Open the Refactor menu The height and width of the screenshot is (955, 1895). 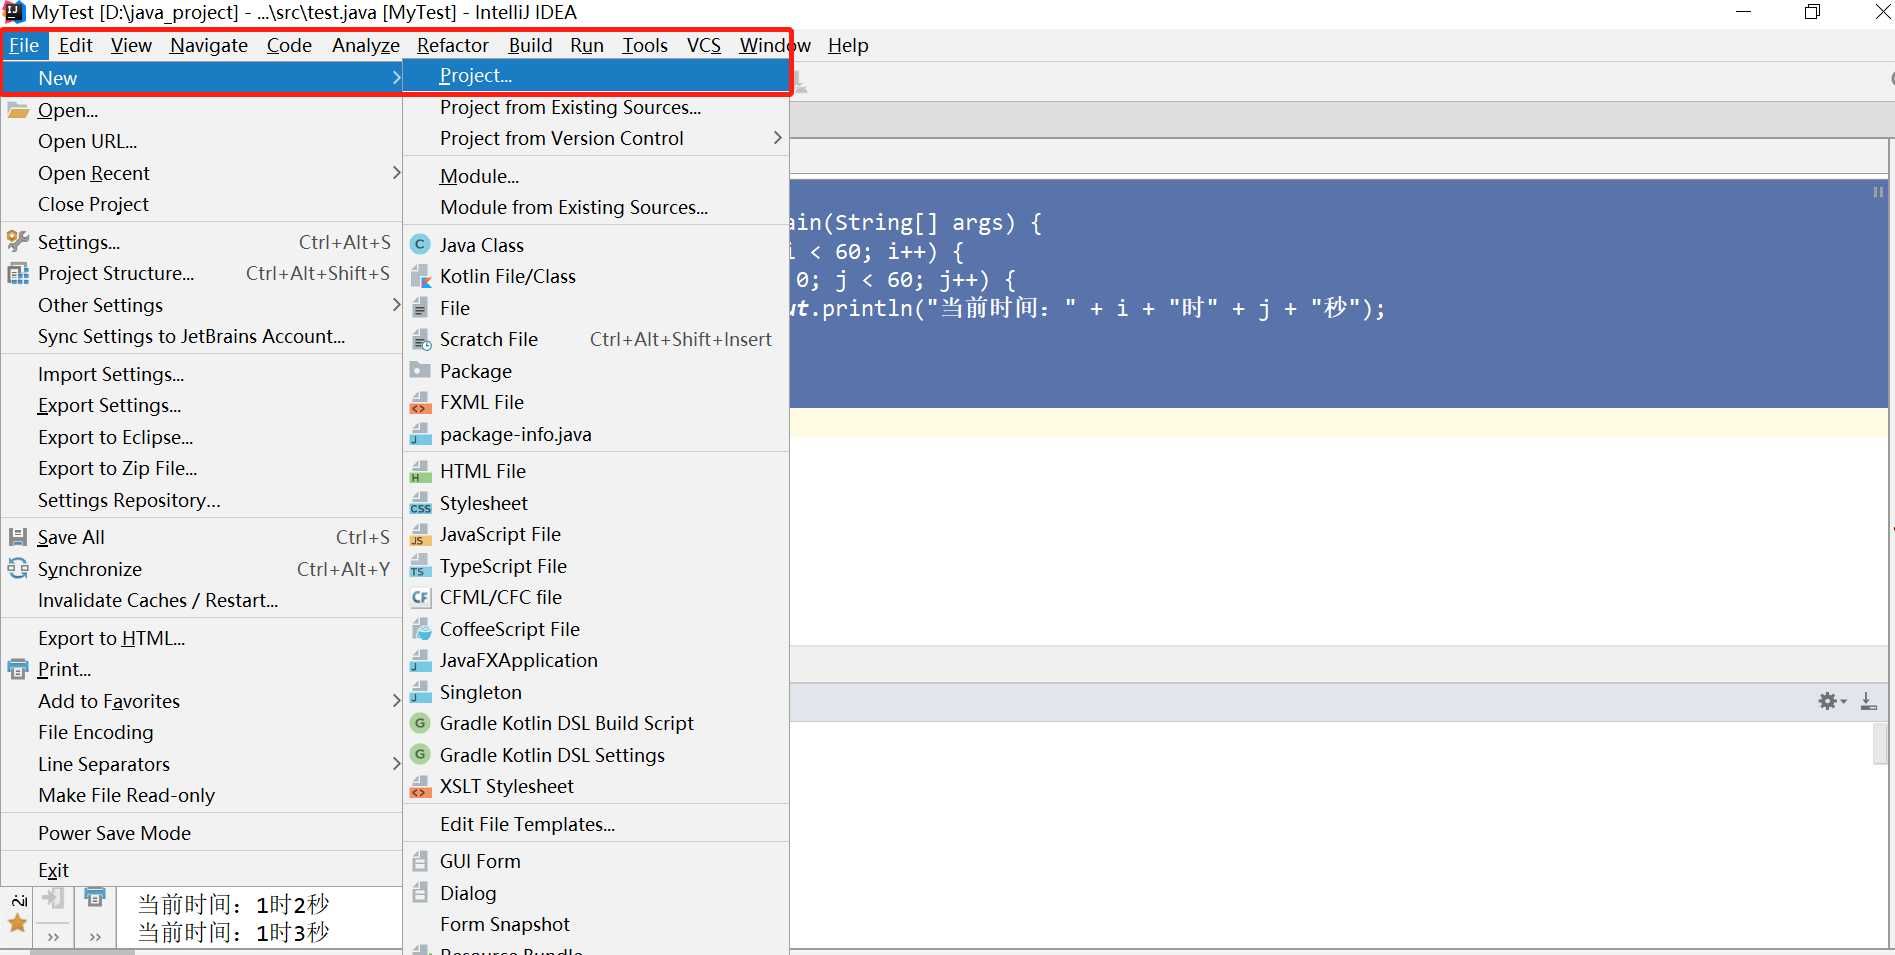(x=453, y=45)
